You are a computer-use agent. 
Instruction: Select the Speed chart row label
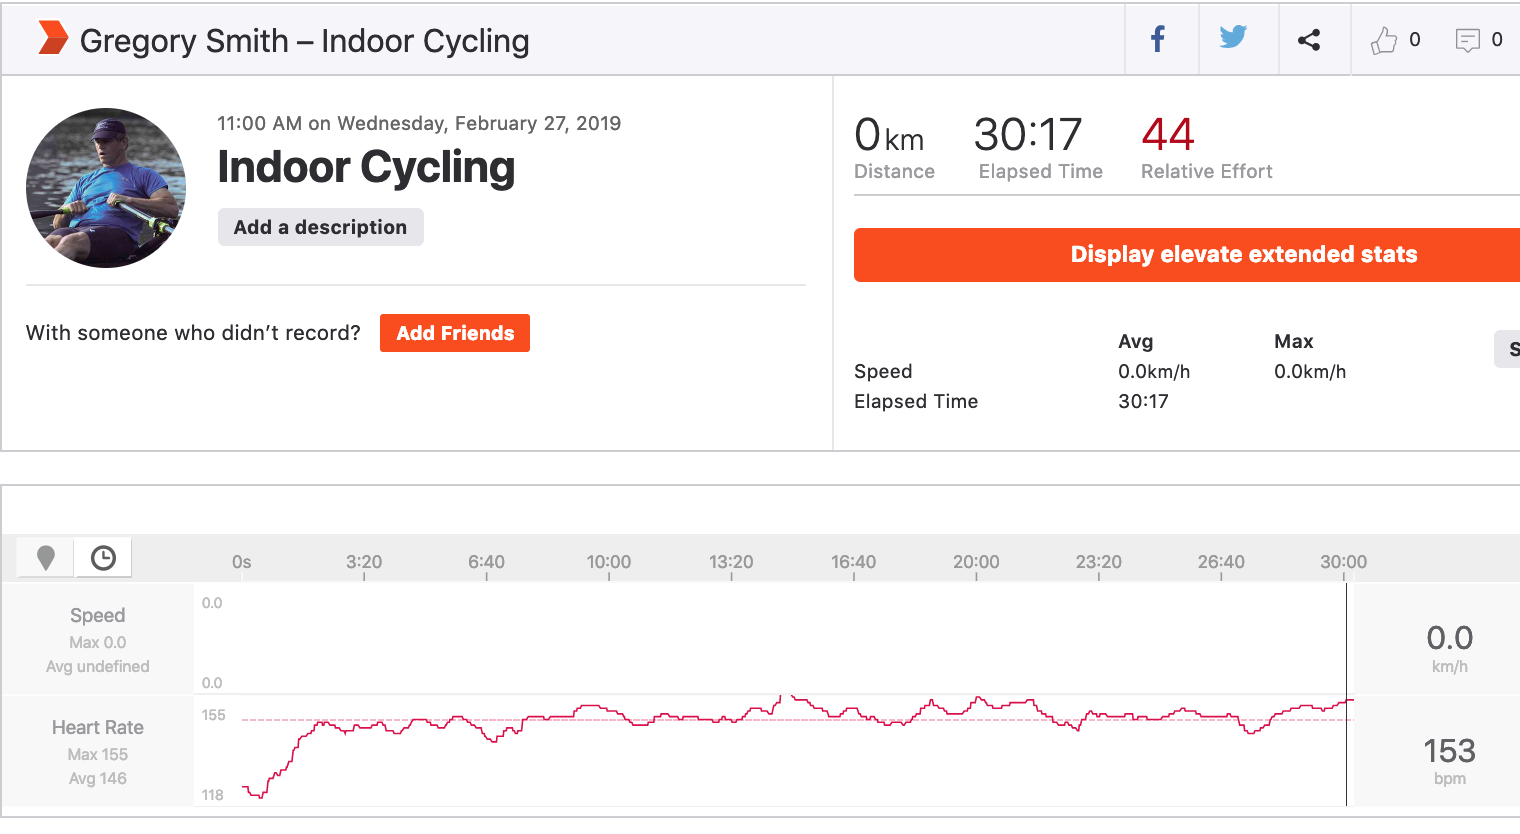[x=98, y=616]
